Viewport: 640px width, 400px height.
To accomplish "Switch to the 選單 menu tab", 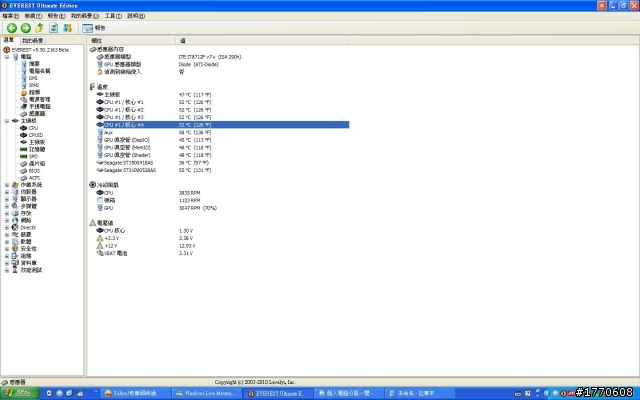I will (x=9, y=40).
